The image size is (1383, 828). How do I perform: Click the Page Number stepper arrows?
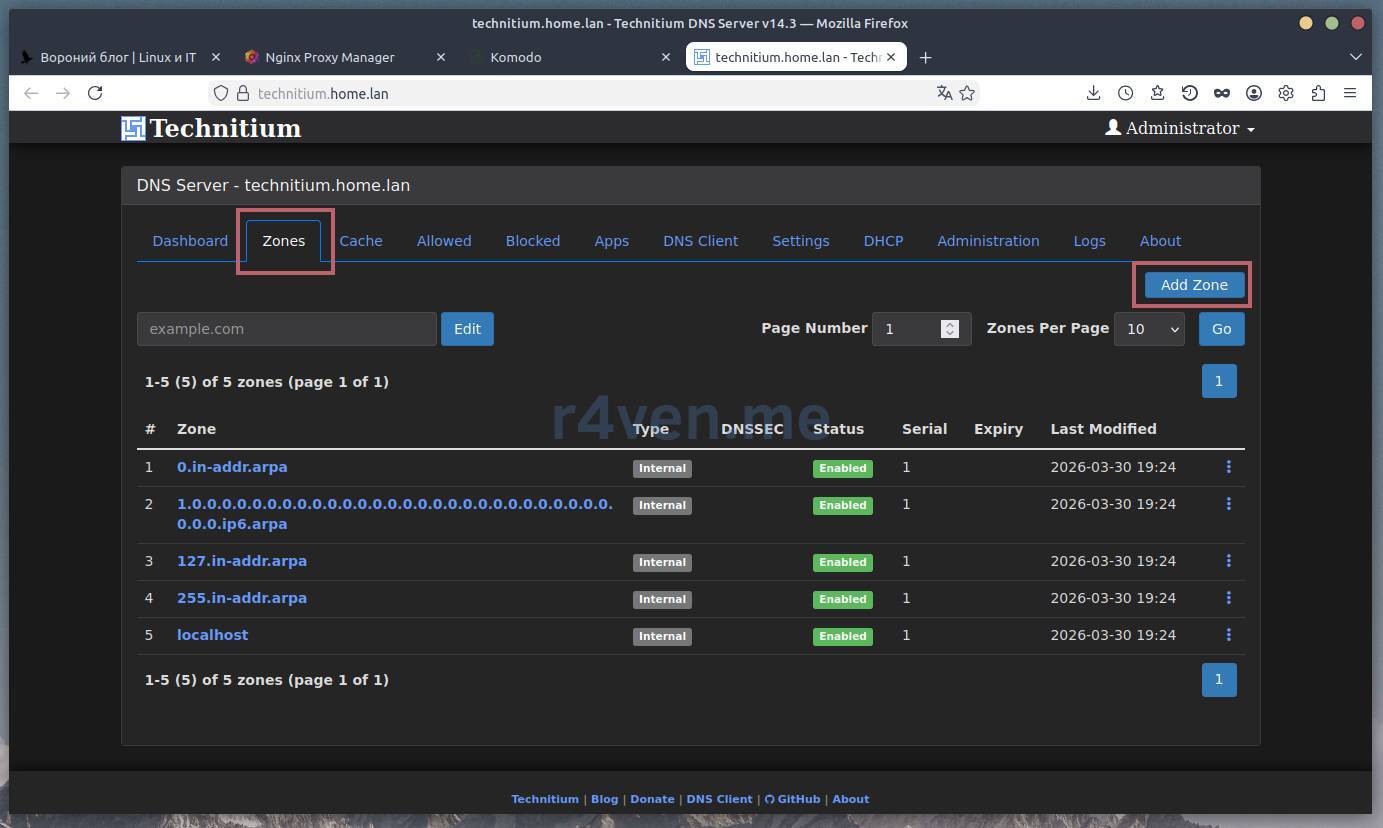(x=950, y=329)
